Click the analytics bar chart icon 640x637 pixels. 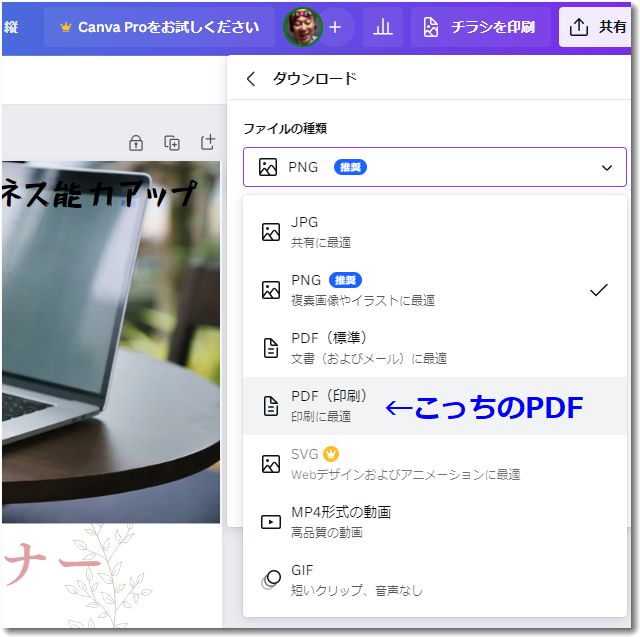coord(382,27)
